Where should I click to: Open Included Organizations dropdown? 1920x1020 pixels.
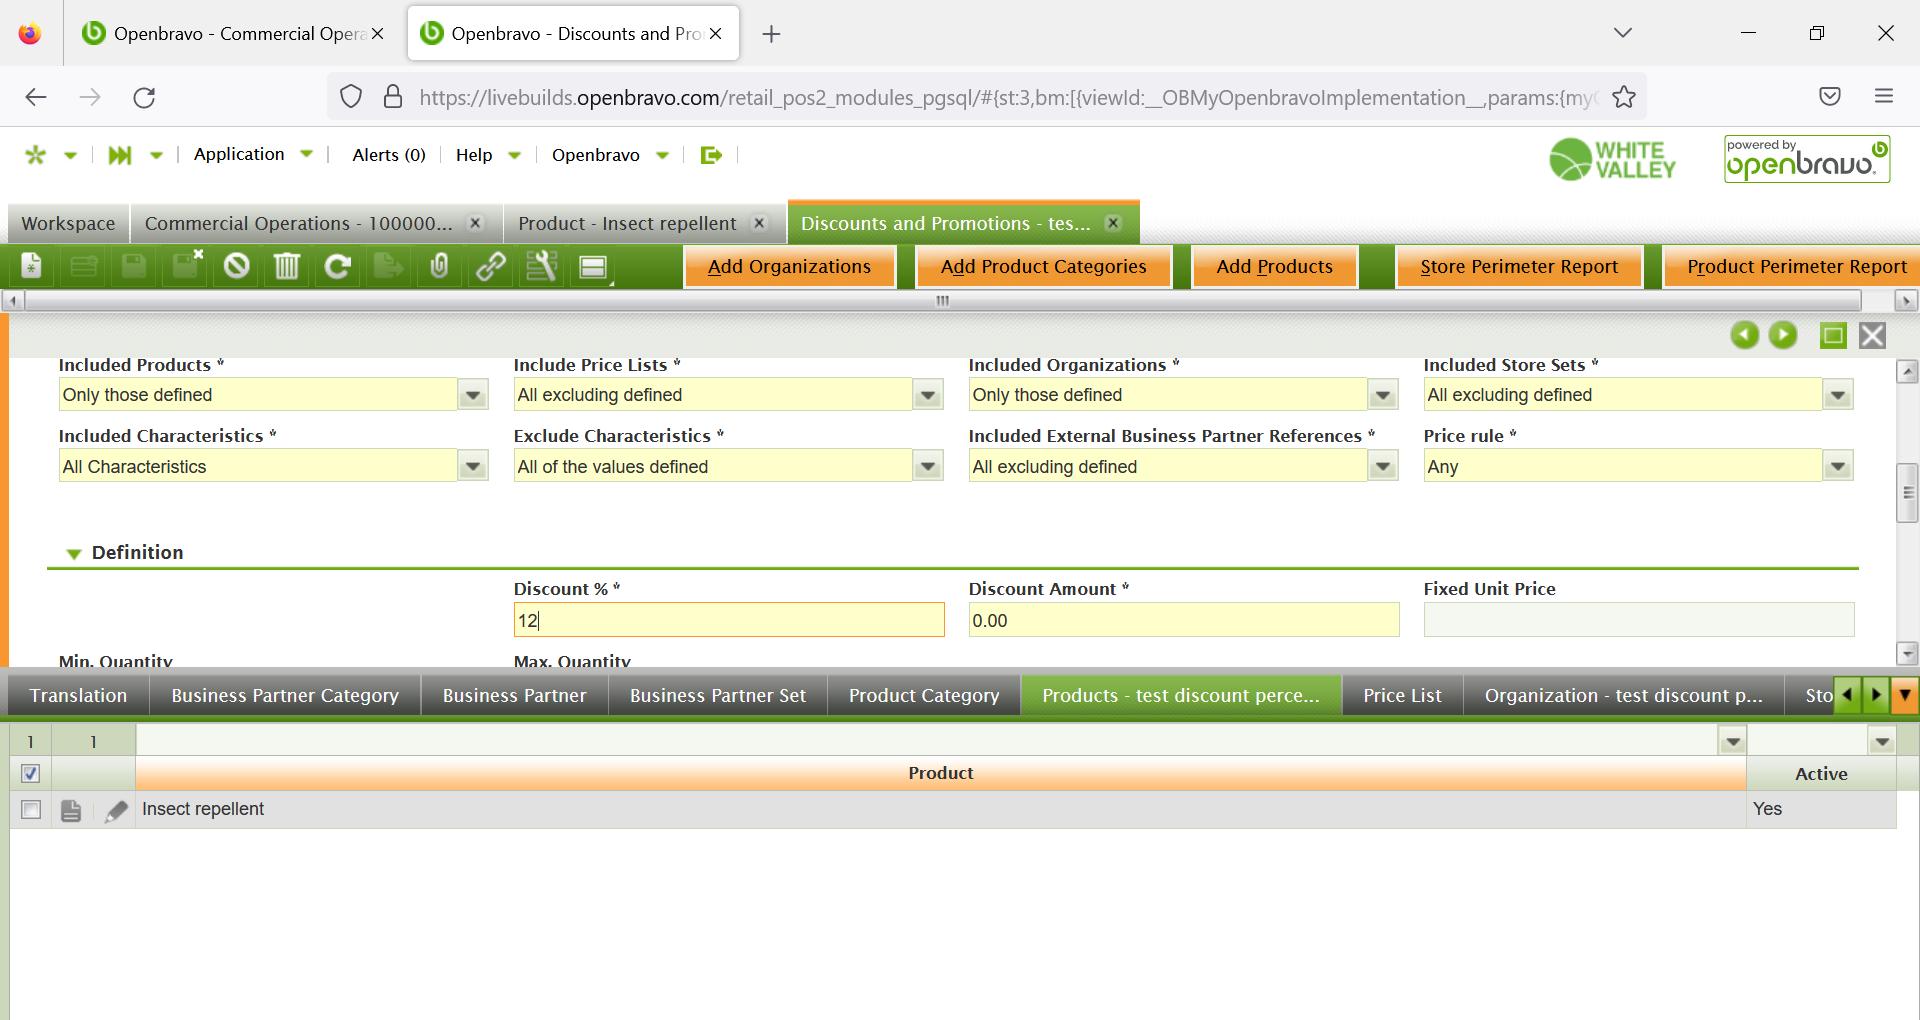coord(1382,395)
